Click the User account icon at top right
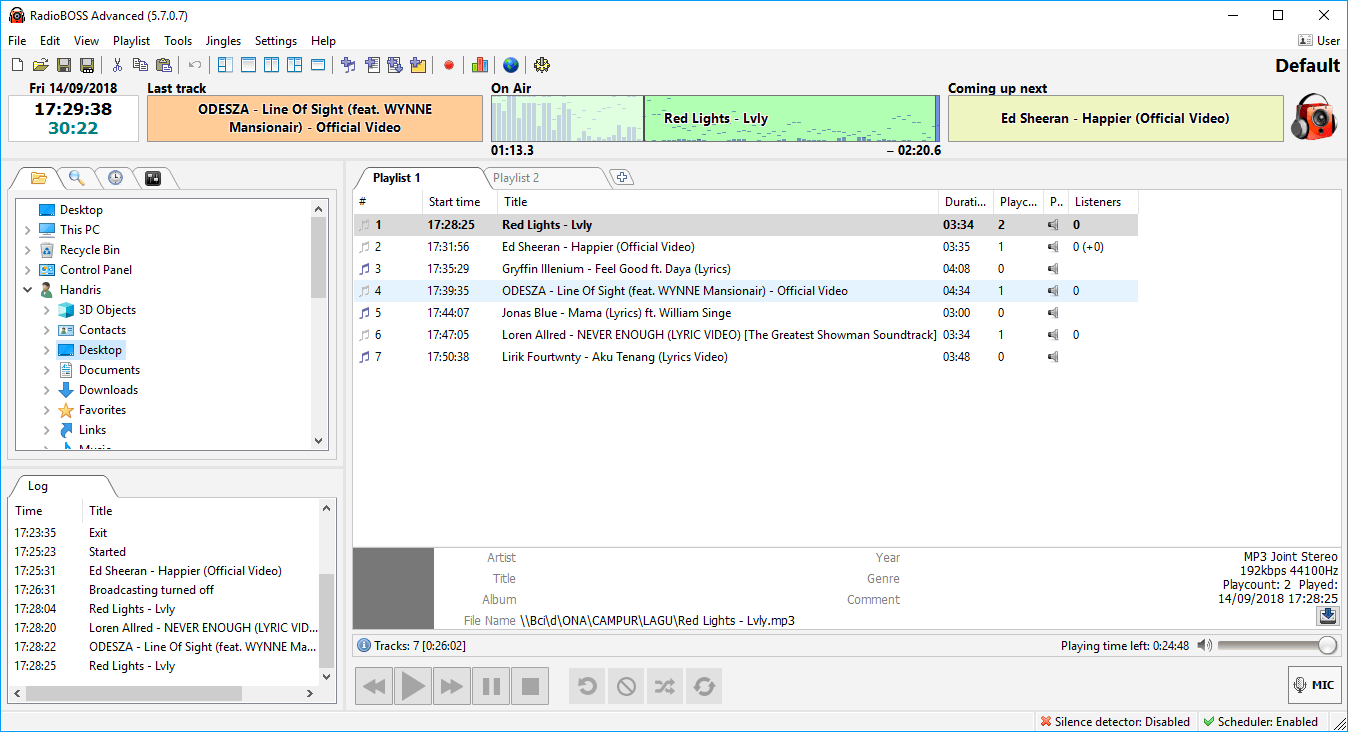The height and width of the screenshot is (732, 1348). pyautogui.click(x=1305, y=41)
